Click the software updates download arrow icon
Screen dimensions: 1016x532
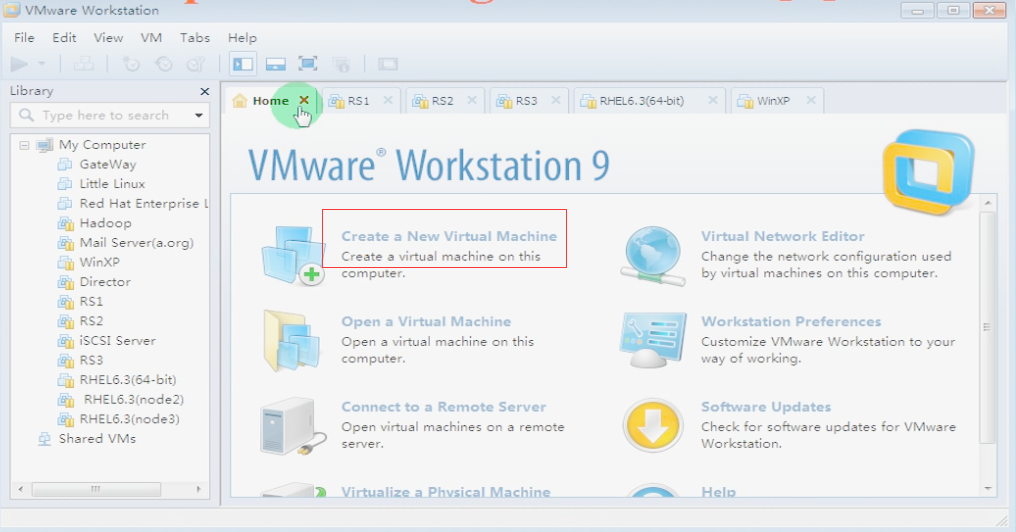point(653,426)
